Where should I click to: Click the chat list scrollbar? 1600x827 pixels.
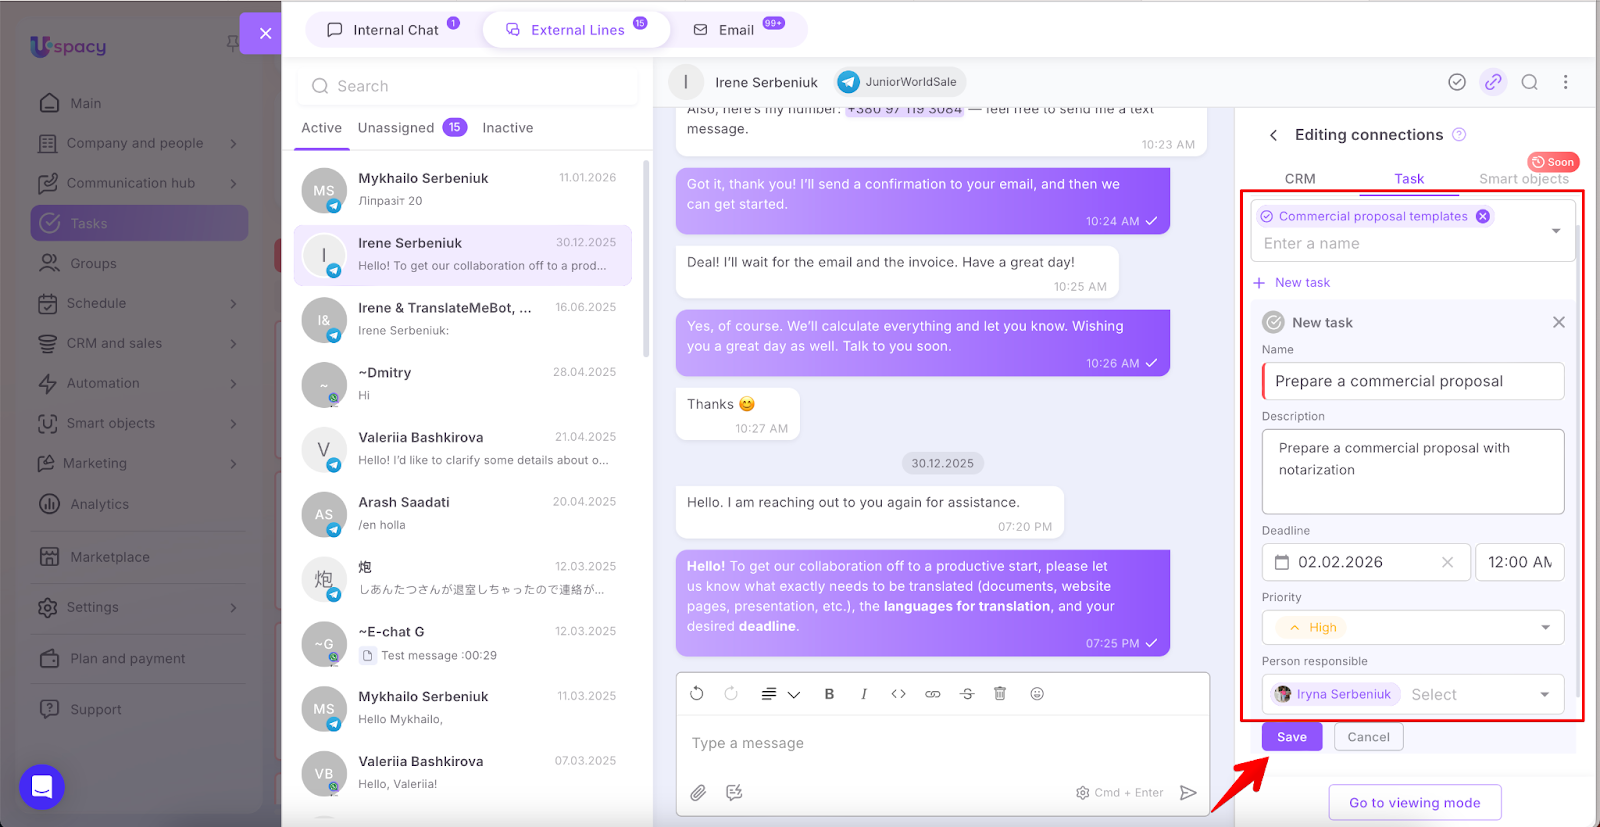point(646,260)
